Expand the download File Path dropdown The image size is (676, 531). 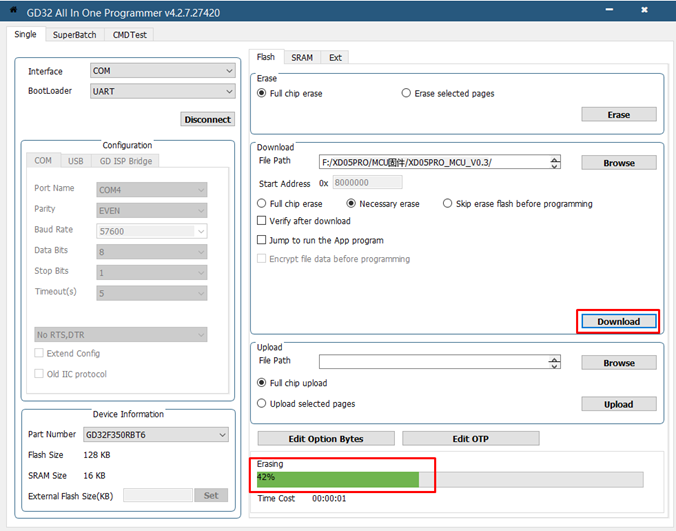coord(555,162)
